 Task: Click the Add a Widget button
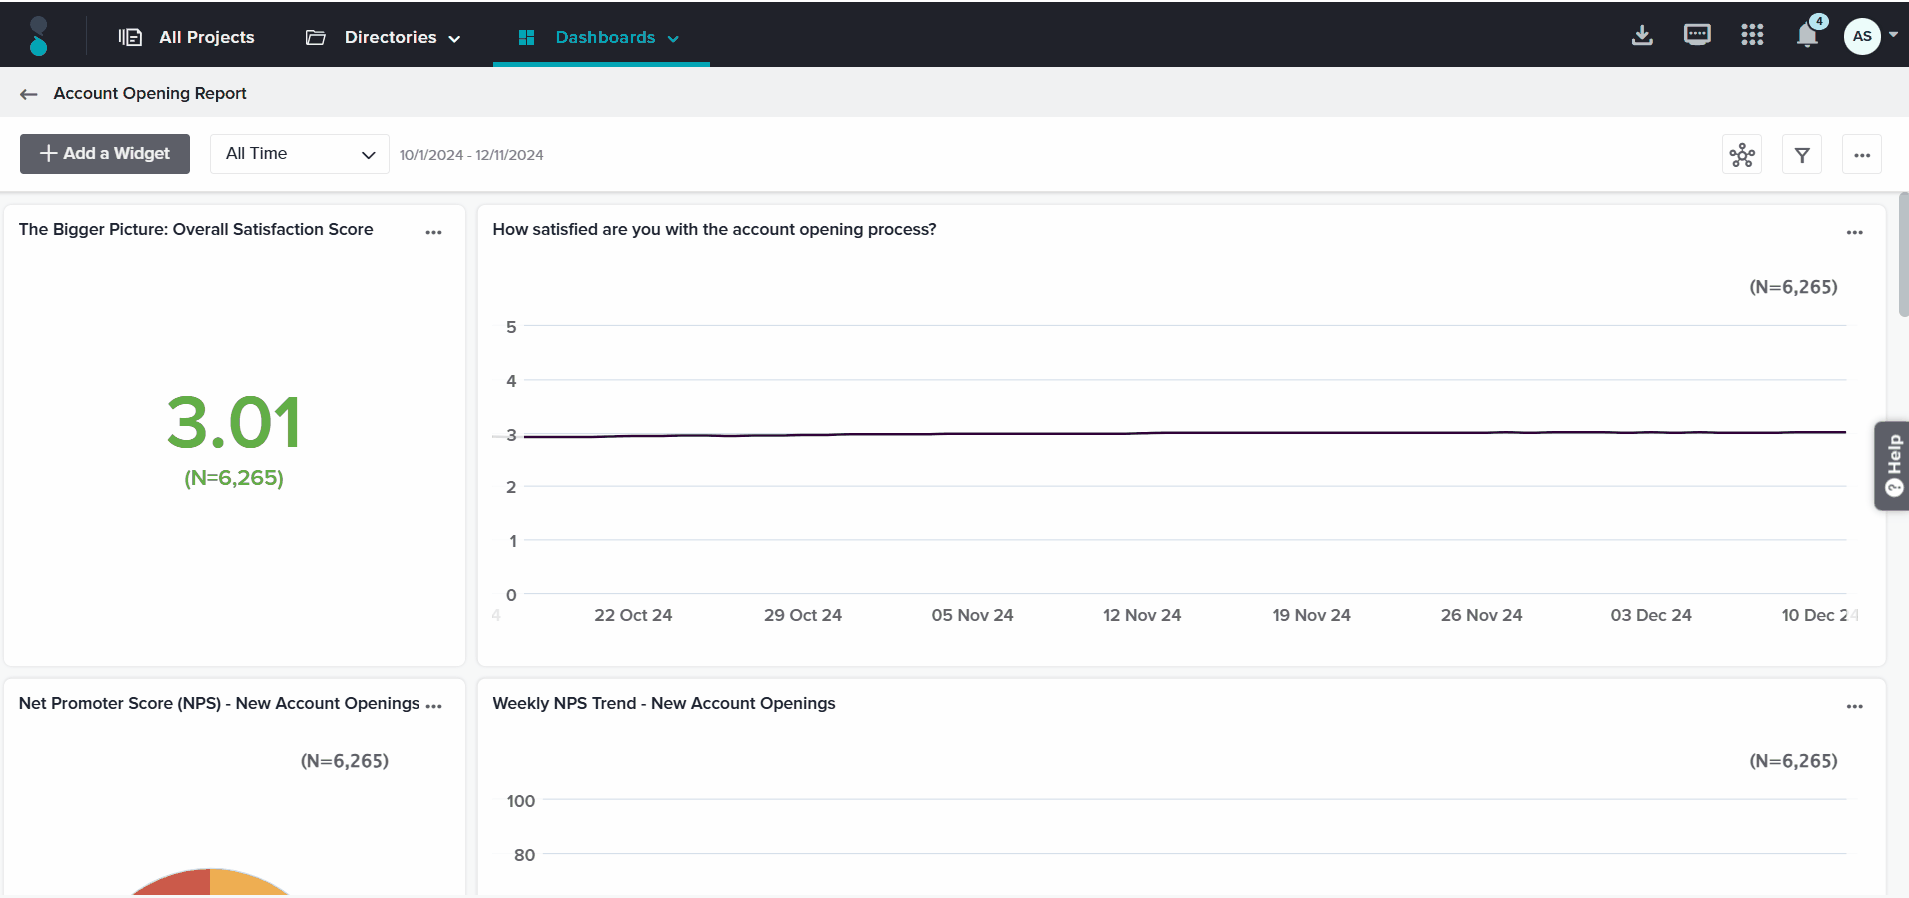pyautogui.click(x=105, y=154)
